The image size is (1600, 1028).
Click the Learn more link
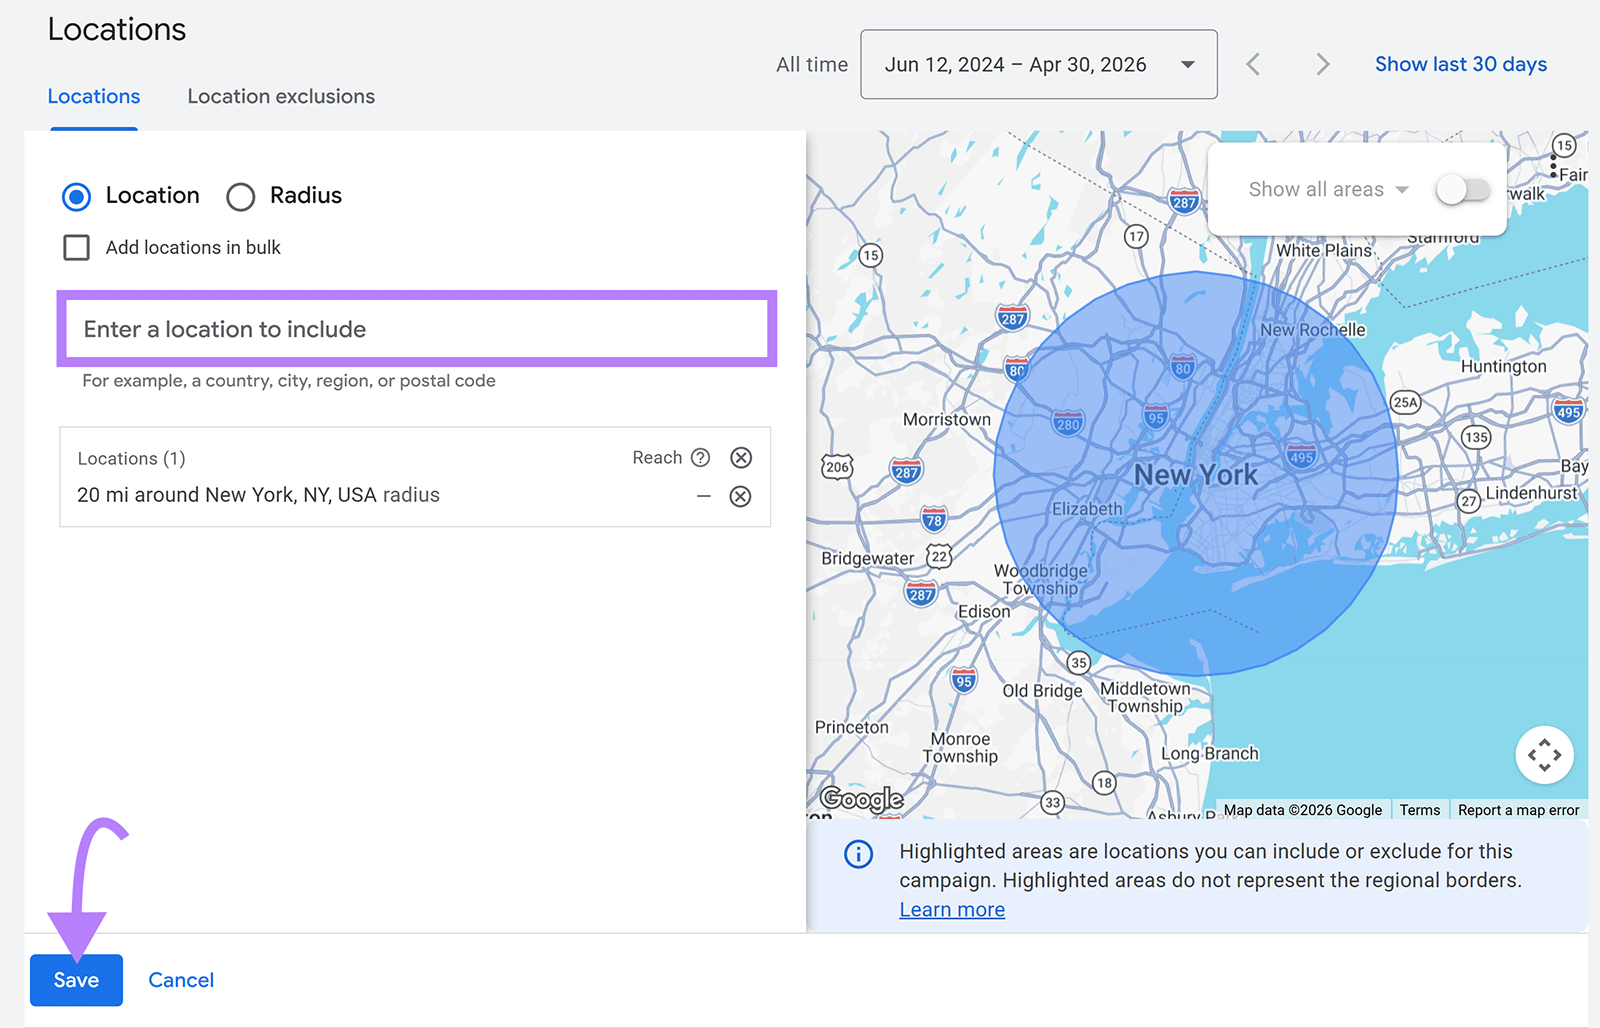pyautogui.click(x=952, y=909)
